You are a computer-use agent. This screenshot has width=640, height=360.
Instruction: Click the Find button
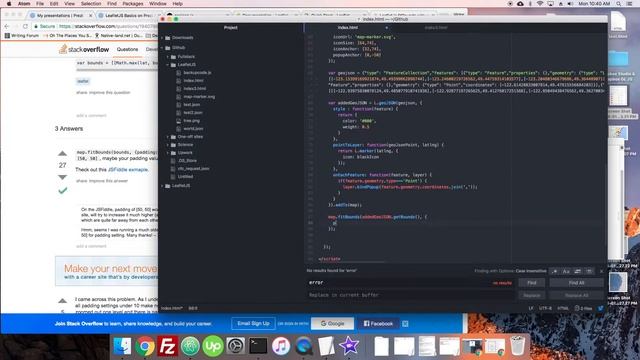pos(531,282)
